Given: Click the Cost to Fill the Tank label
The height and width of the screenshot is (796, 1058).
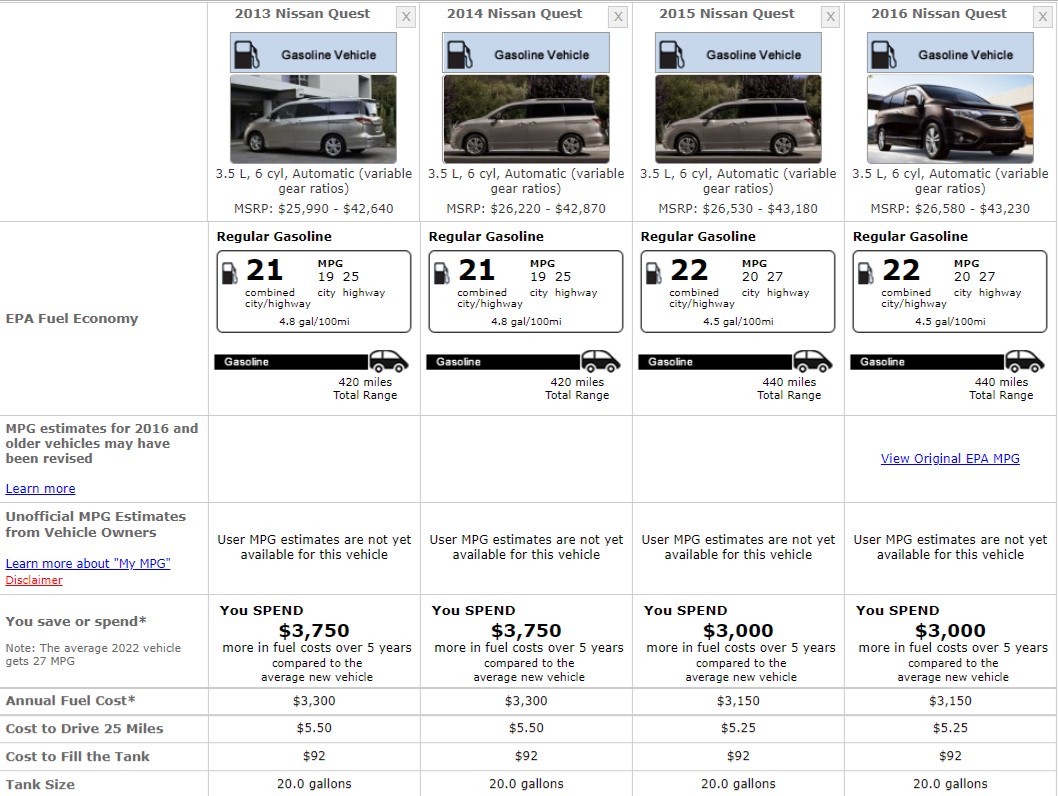Looking at the screenshot, I should click(78, 756).
